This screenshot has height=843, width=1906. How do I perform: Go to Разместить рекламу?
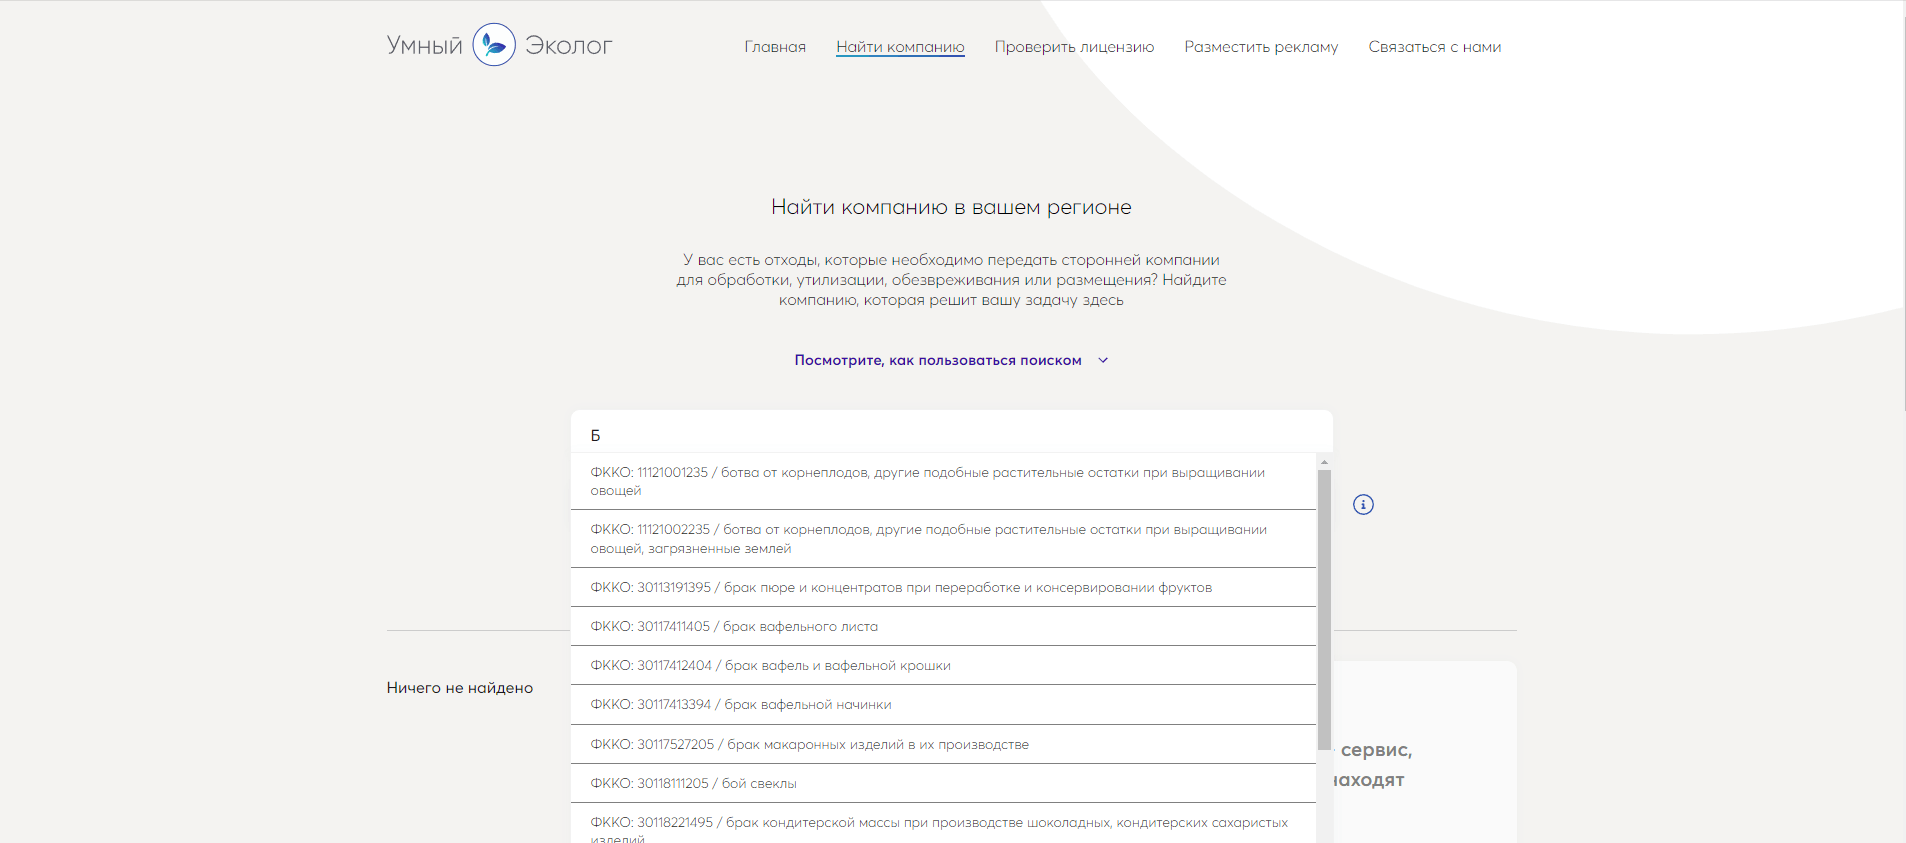(x=1261, y=47)
